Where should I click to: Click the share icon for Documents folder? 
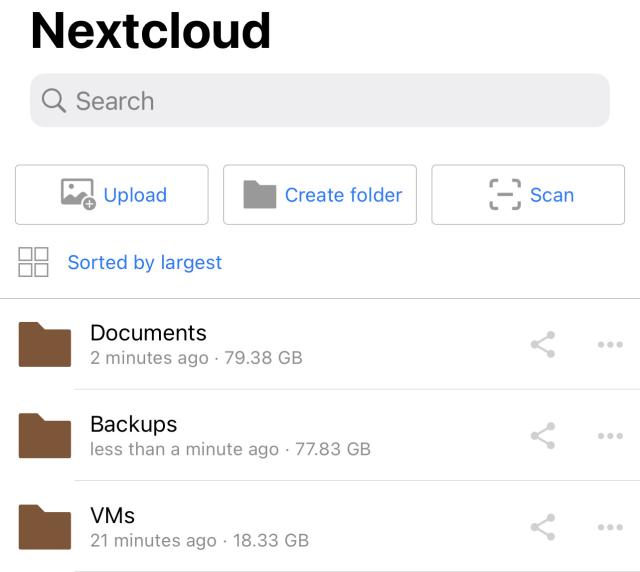(x=542, y=345)
